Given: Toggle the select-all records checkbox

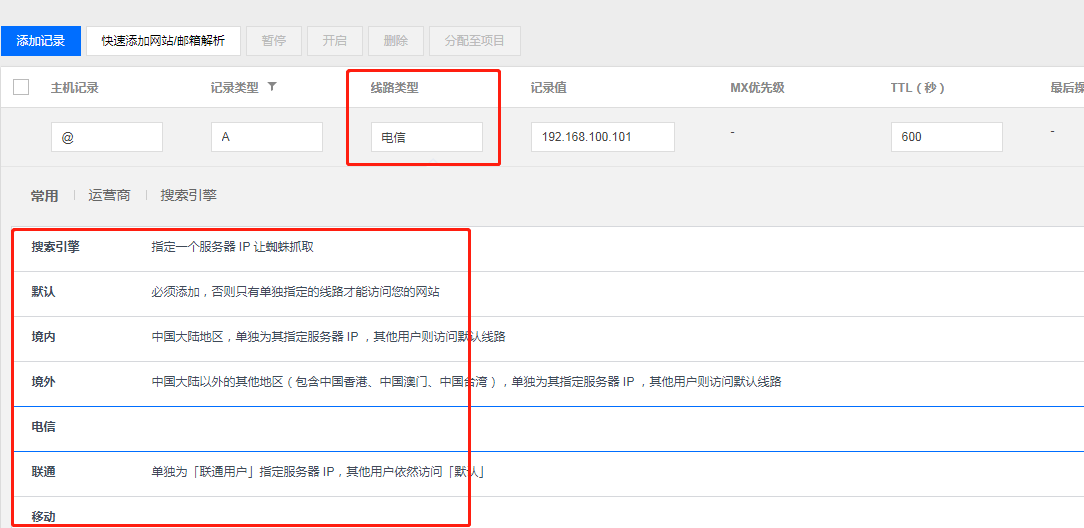Looking at the screenshot, I should (x=21, y=88).
